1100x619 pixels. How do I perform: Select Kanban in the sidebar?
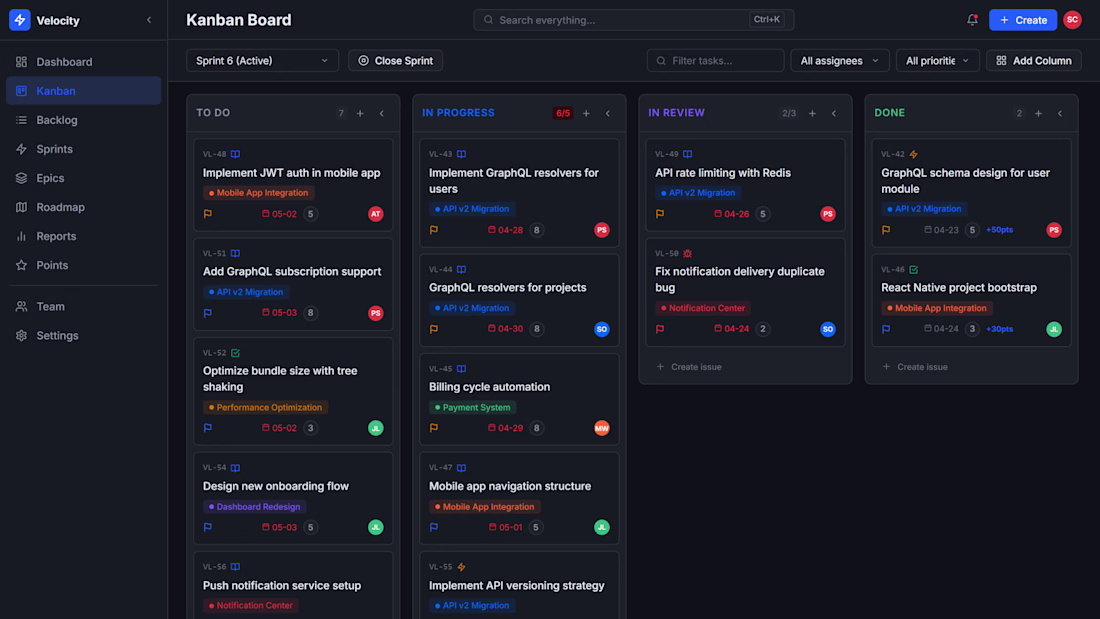pyautogui.click(x=83, y=91)
